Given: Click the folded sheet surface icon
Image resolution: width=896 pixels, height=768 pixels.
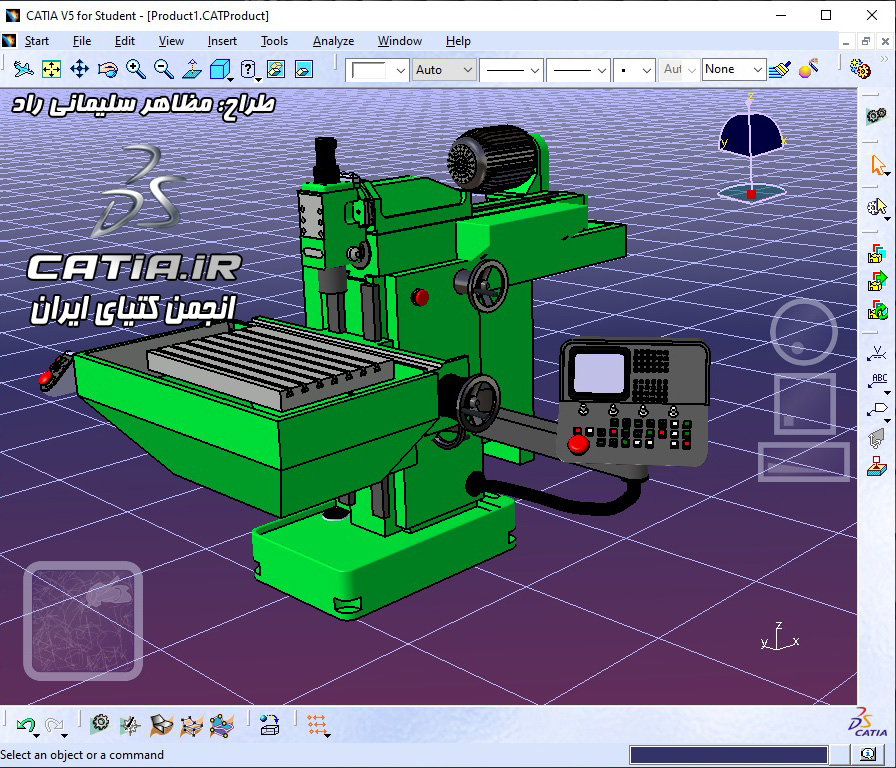Looking at the screenshot, I should pos(161,726).
